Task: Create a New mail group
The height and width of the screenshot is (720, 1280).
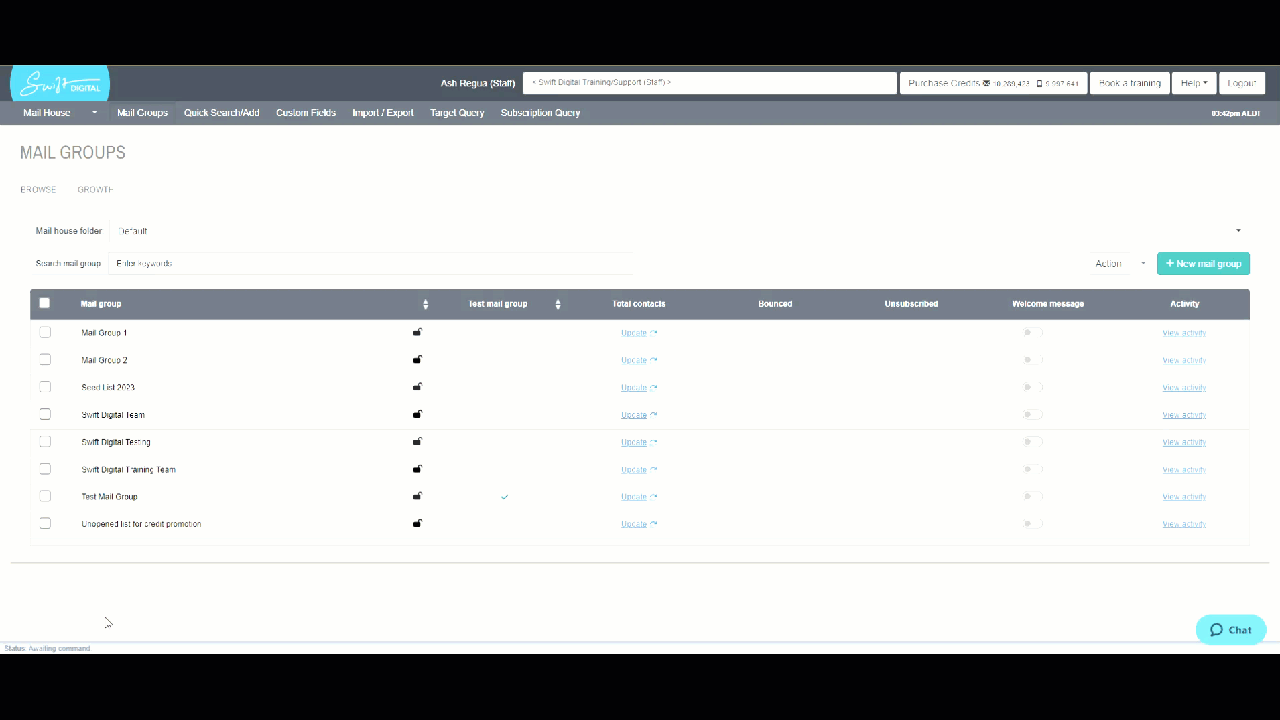Action: click(1203, 263)
